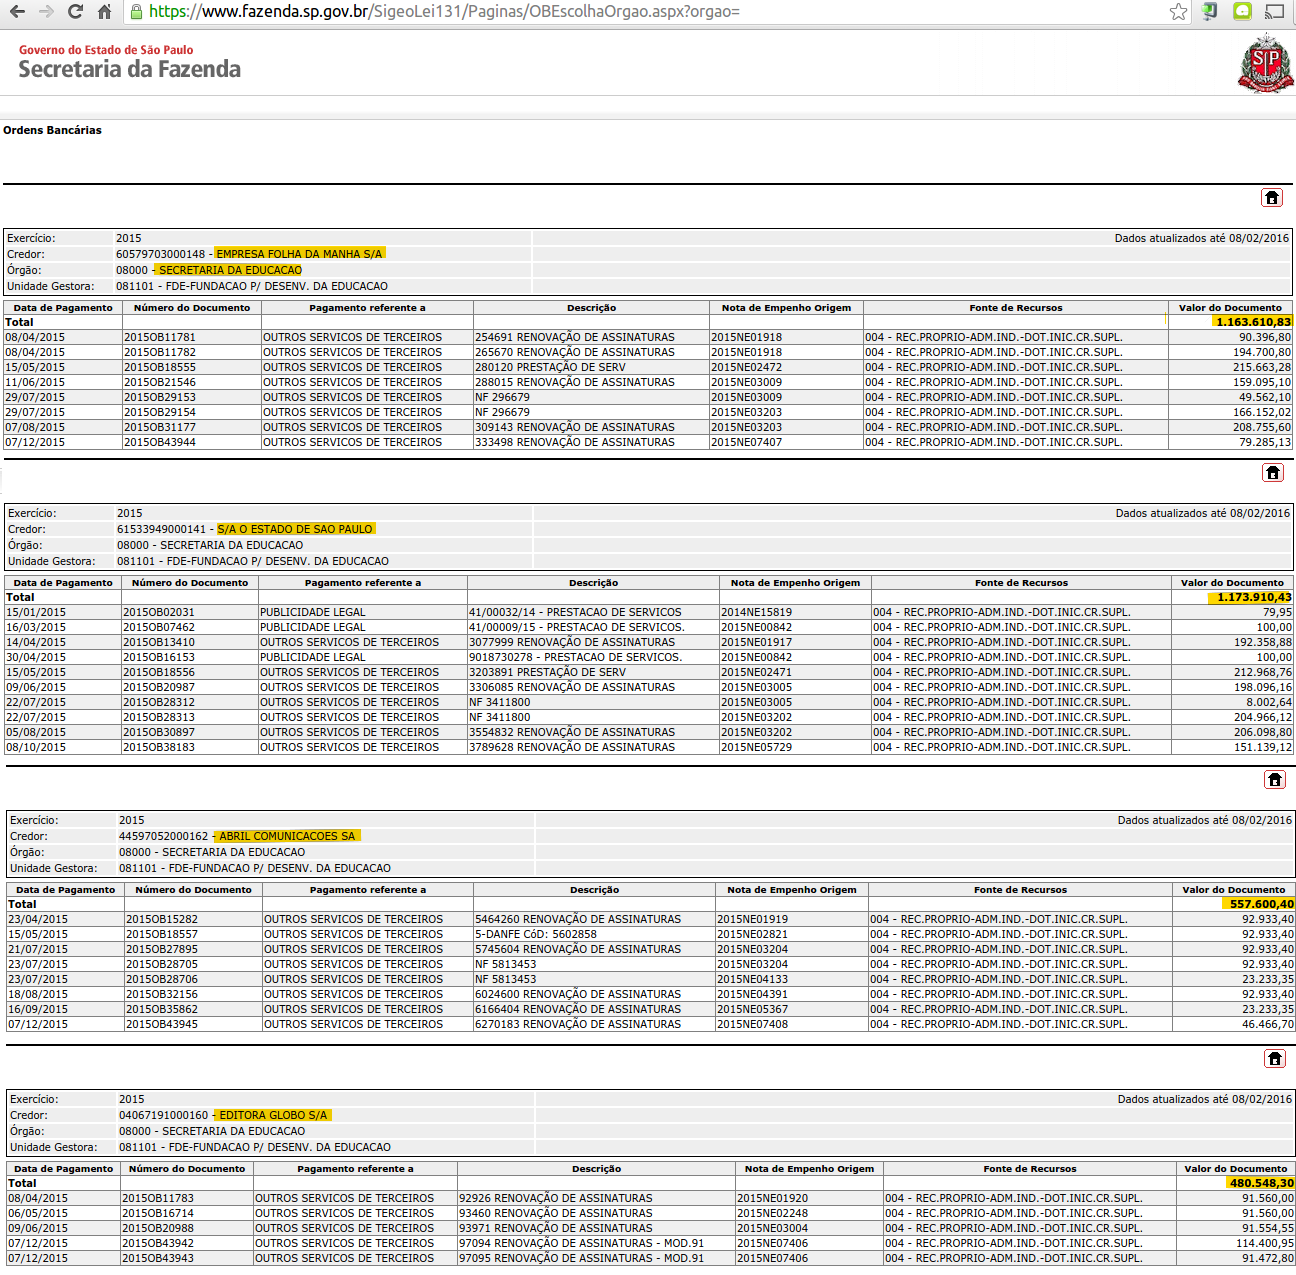Viewport: 1296px width, 1275px height.
Task: Click the home icon above Estado de Sao Paulo table
Action: click(1273, 473)
